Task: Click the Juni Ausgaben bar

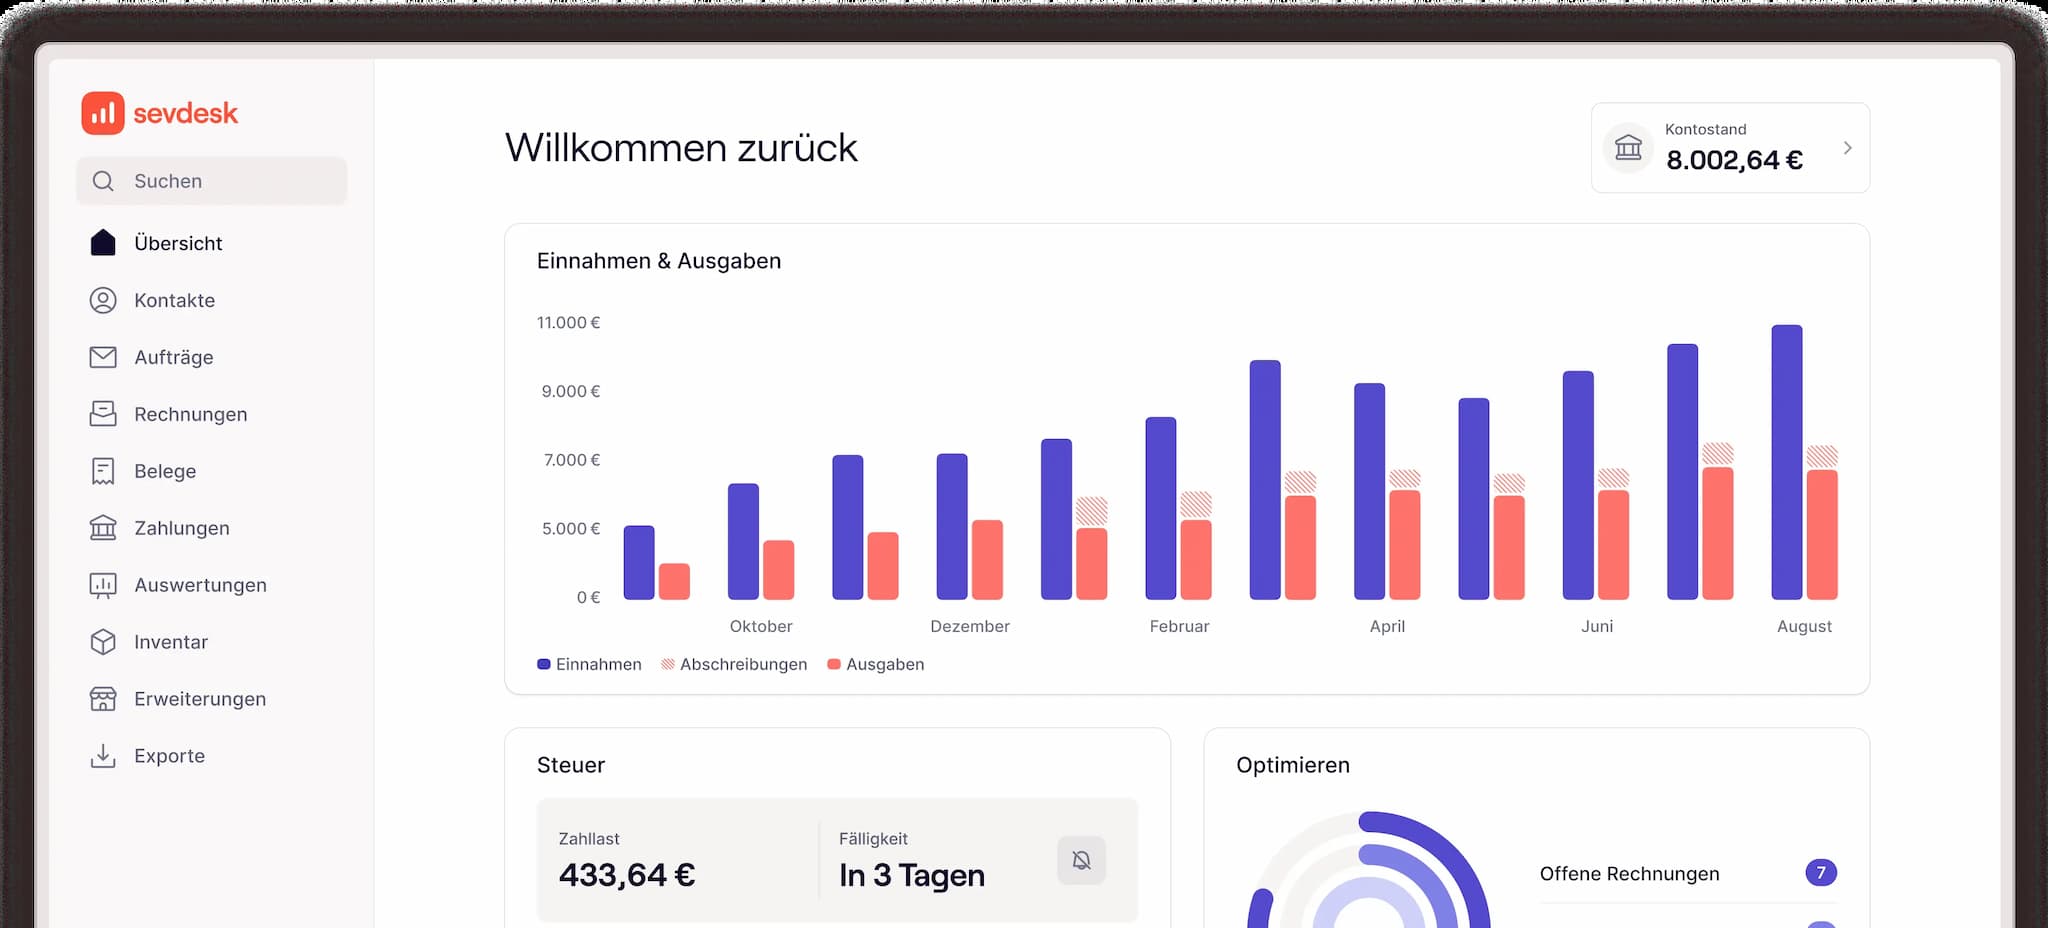Action: pos(1614,545)
